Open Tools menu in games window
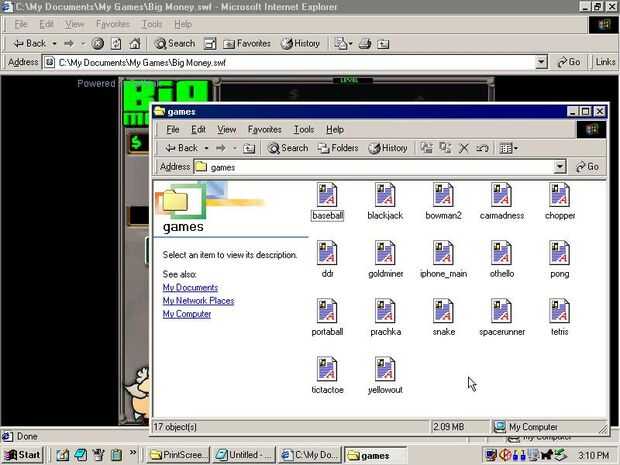Screen dimensions: 620x465 coord(304,129)
